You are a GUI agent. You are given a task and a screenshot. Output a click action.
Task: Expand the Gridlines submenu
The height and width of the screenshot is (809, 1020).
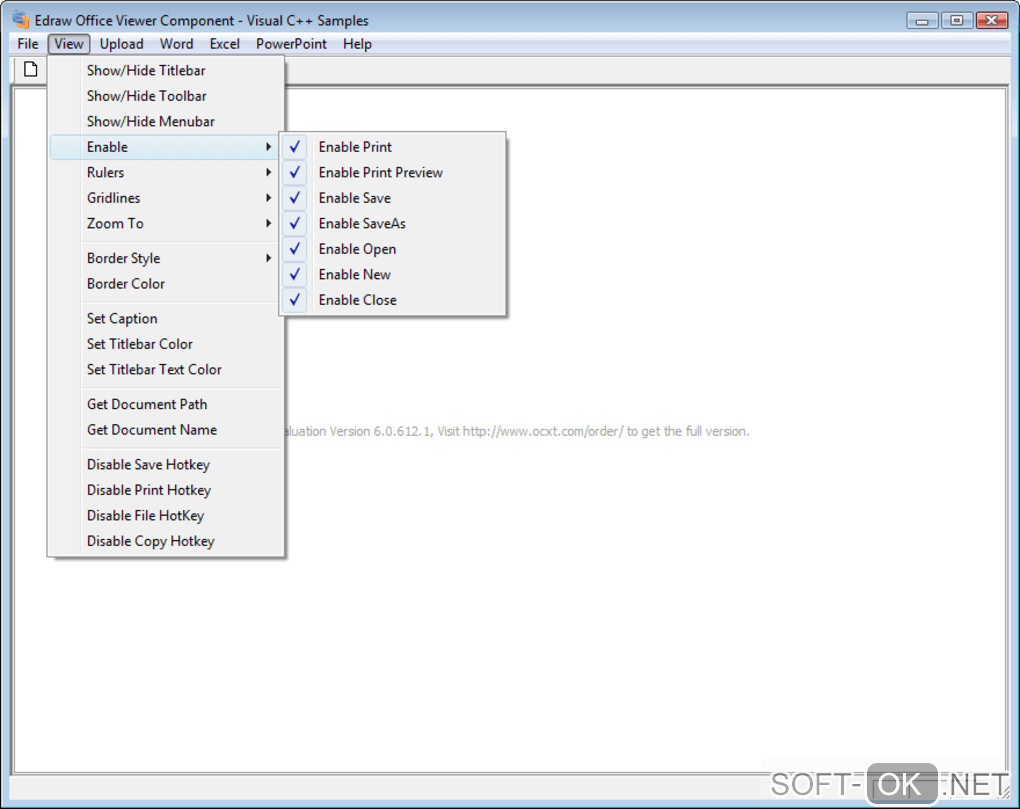pos(166,198)
